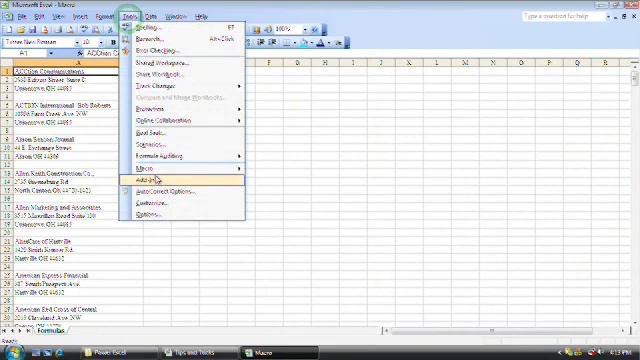640x360 pixels.
Task: Click the Help icon right of zoom
Action: tap(315, 29)
